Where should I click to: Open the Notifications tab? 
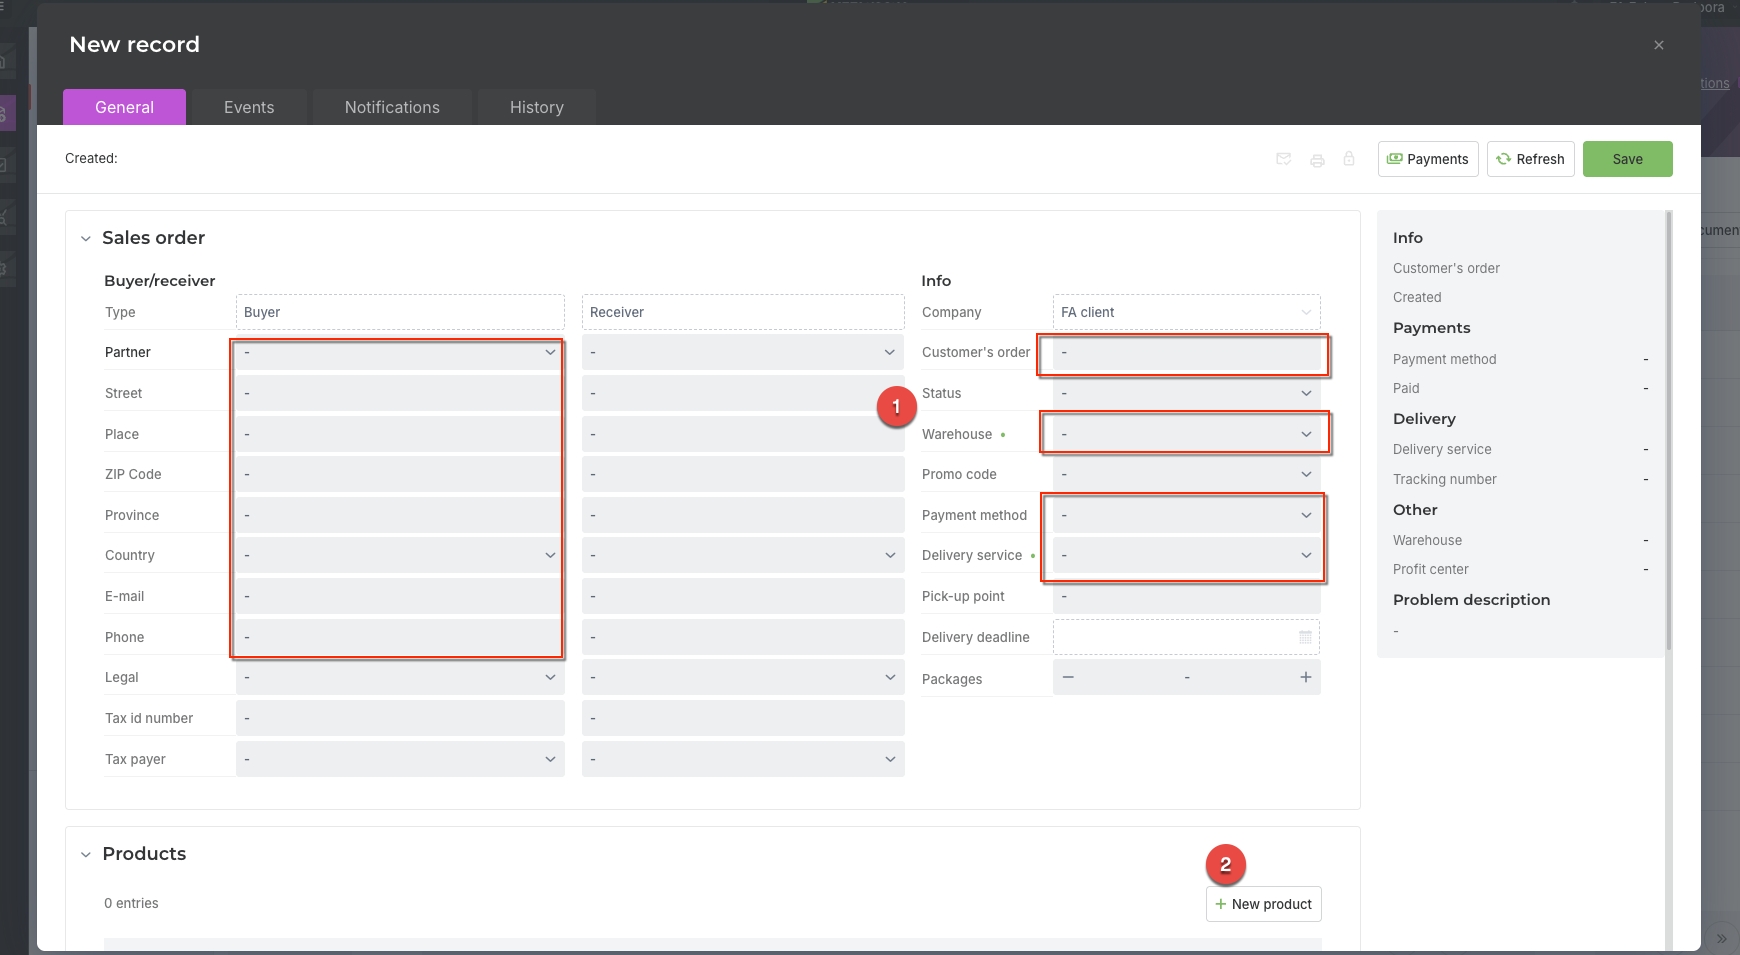click(x=392, y=107)
